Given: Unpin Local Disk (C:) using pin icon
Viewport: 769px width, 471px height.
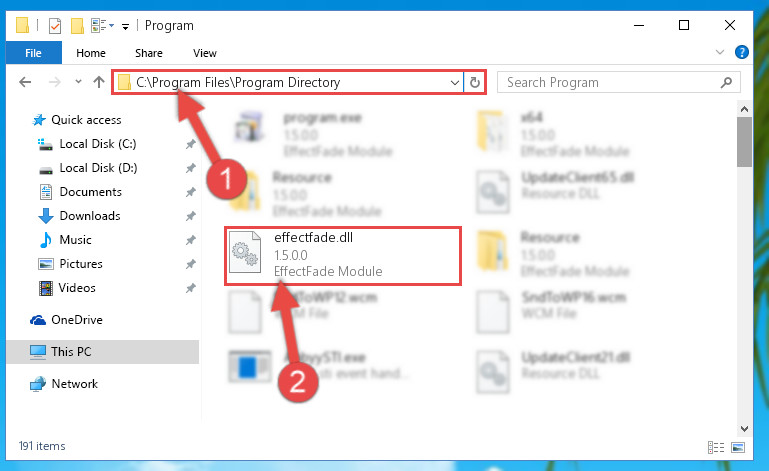Looking at the screenshot, I should point(191,144).
